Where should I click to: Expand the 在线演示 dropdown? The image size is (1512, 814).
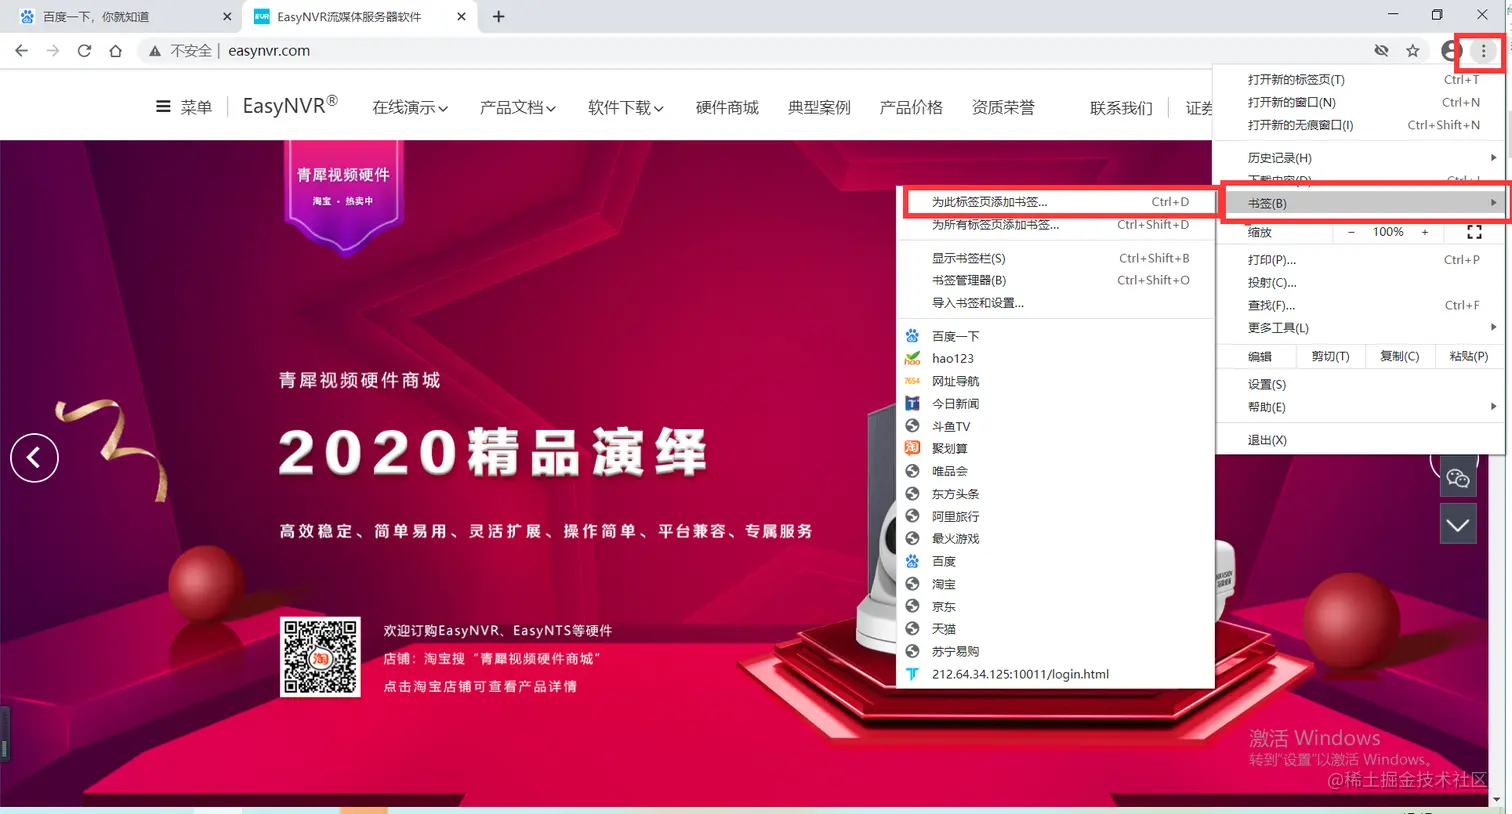coord(410,107)
